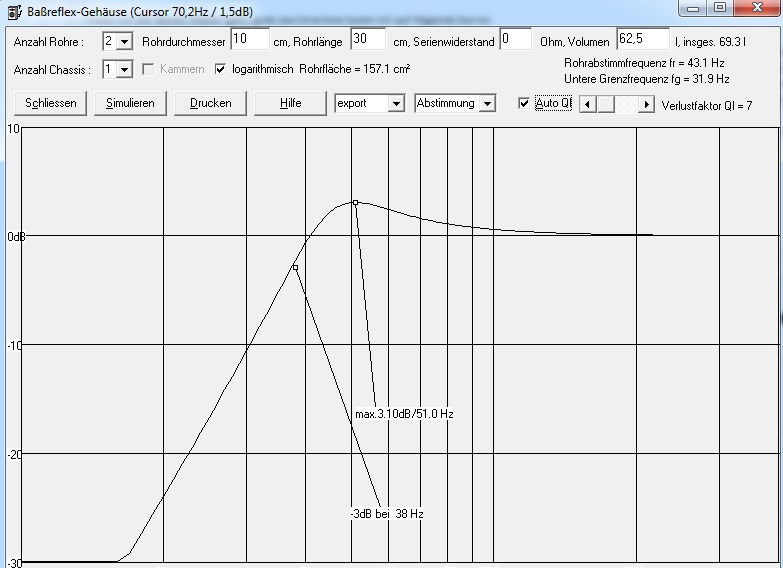The image size is (783, 568).
Task: Toggle the logarithmisch checkbox
Action: click(x=221, y=69)
